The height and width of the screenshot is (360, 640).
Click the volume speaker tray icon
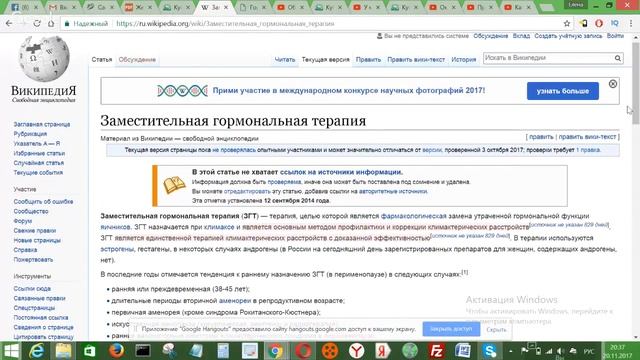click(x=560, y=351)
